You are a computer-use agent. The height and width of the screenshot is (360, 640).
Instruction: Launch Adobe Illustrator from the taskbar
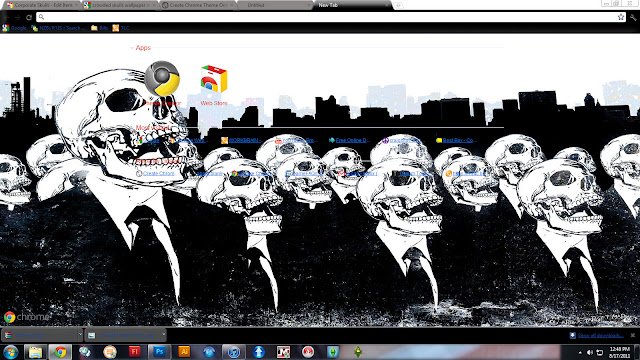(x=184, y=351)
